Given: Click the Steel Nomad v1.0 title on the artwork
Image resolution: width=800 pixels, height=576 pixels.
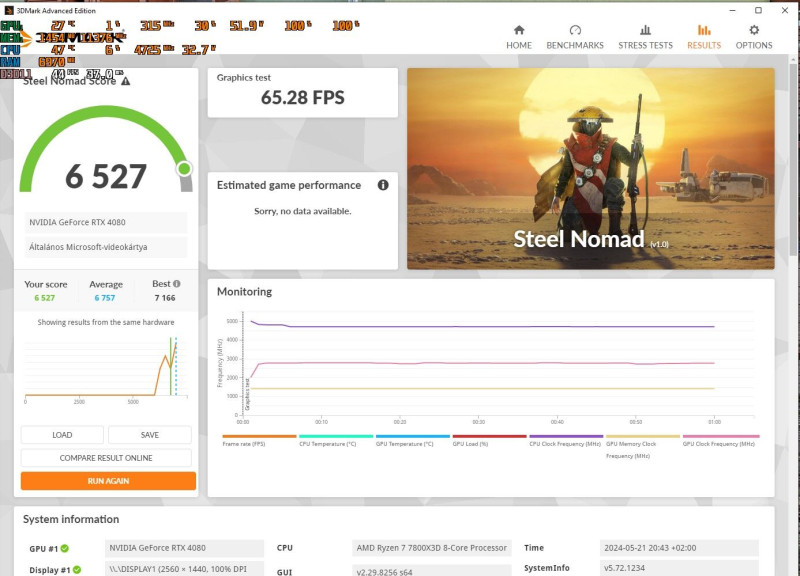Looking at the screenshot, I should [x=591, y=239].
